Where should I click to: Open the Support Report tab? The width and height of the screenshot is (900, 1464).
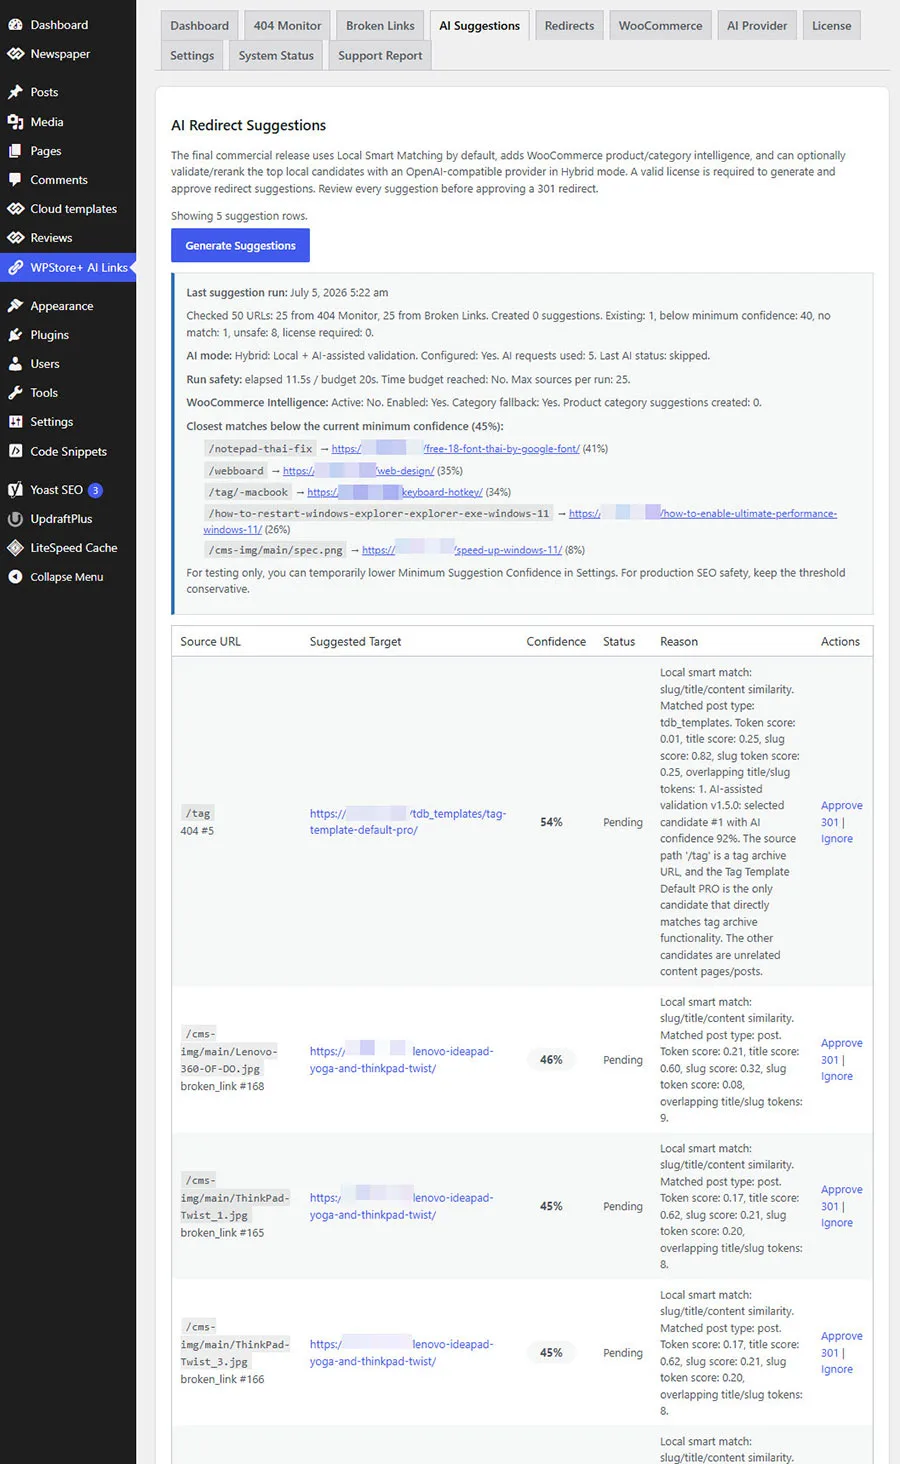pos(380,55)
